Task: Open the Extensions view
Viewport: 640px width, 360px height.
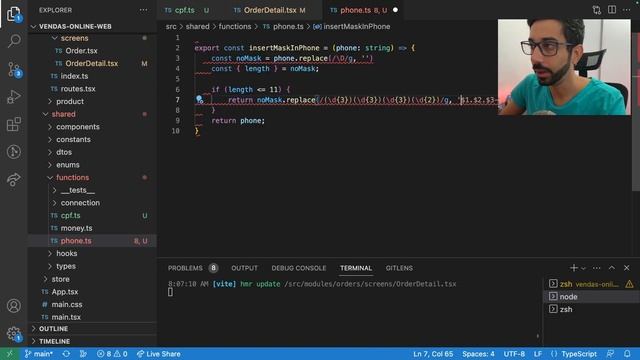Action: (x=14, y=124)
